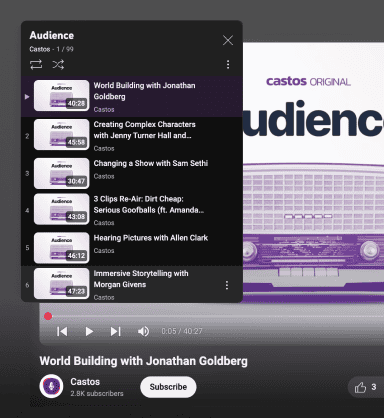Play Changing a Show with Sam Sethi
The width and height of the screenshot is (384, 418).
(132, 173)
